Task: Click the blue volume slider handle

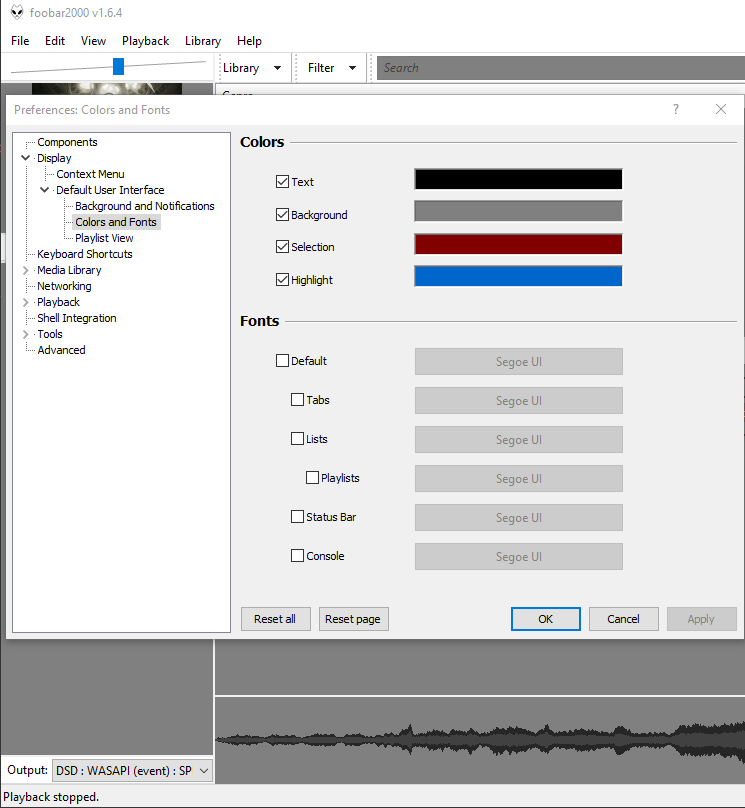Action: point(118,66)
